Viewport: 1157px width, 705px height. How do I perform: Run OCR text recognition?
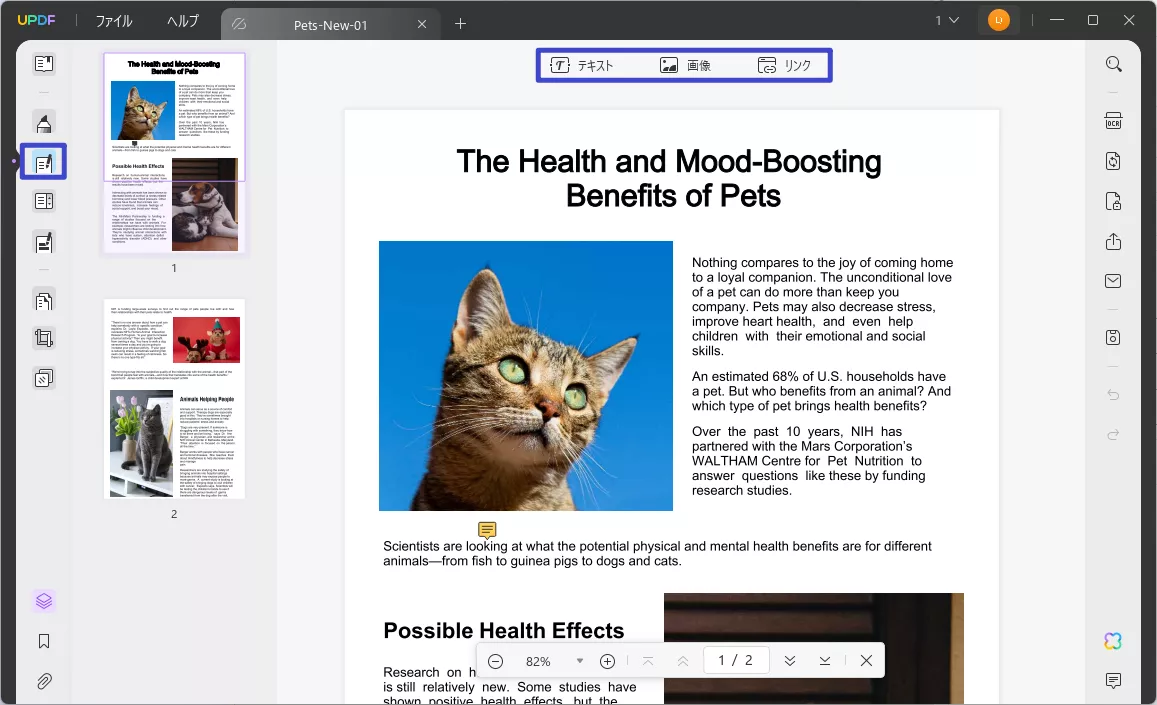pyautogui.click(x=1113, y=121)
